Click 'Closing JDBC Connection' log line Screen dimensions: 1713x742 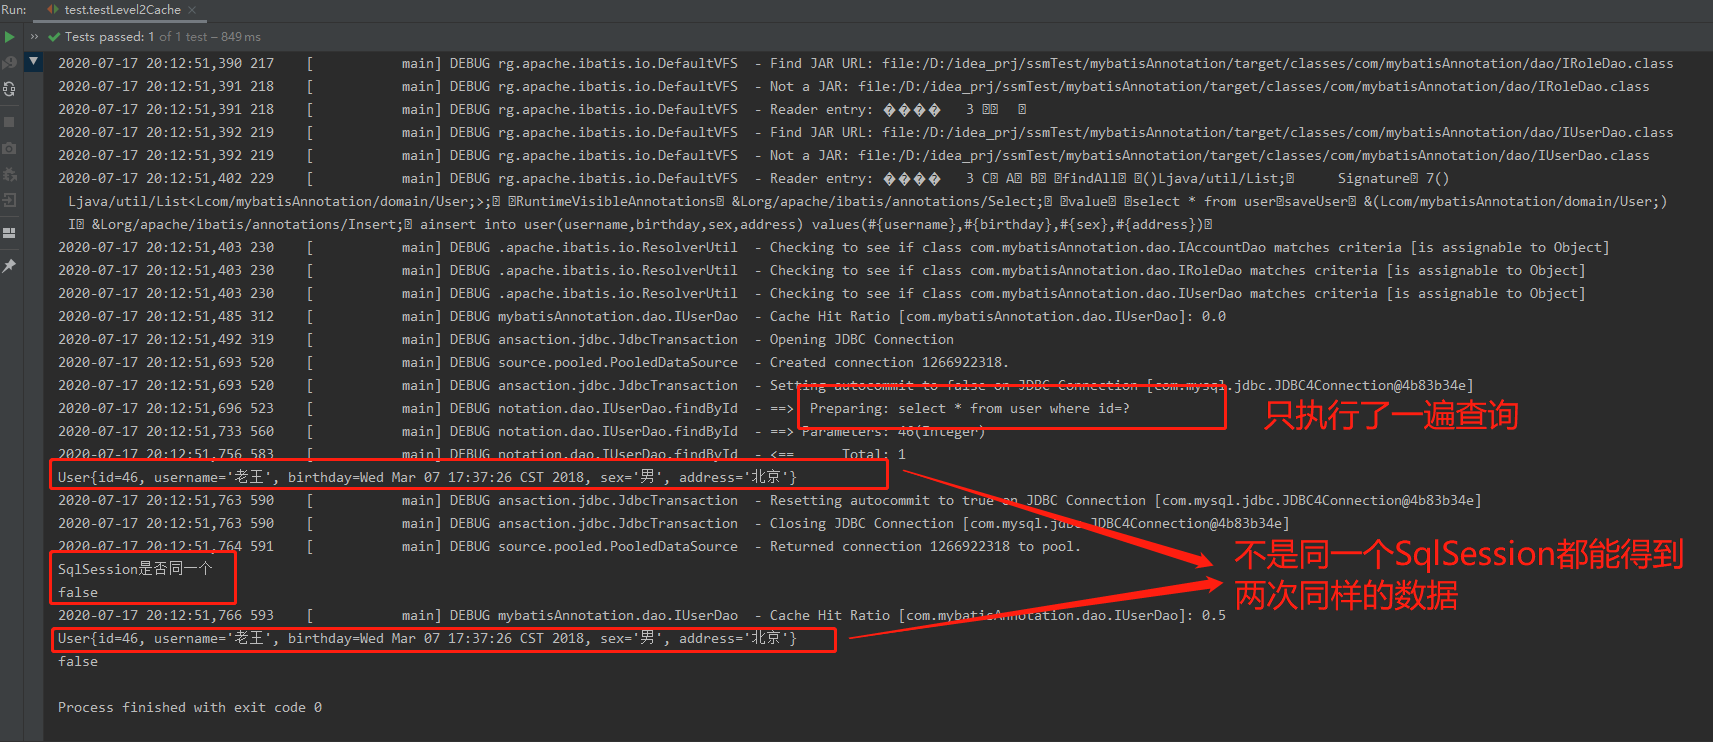point(673,523)
